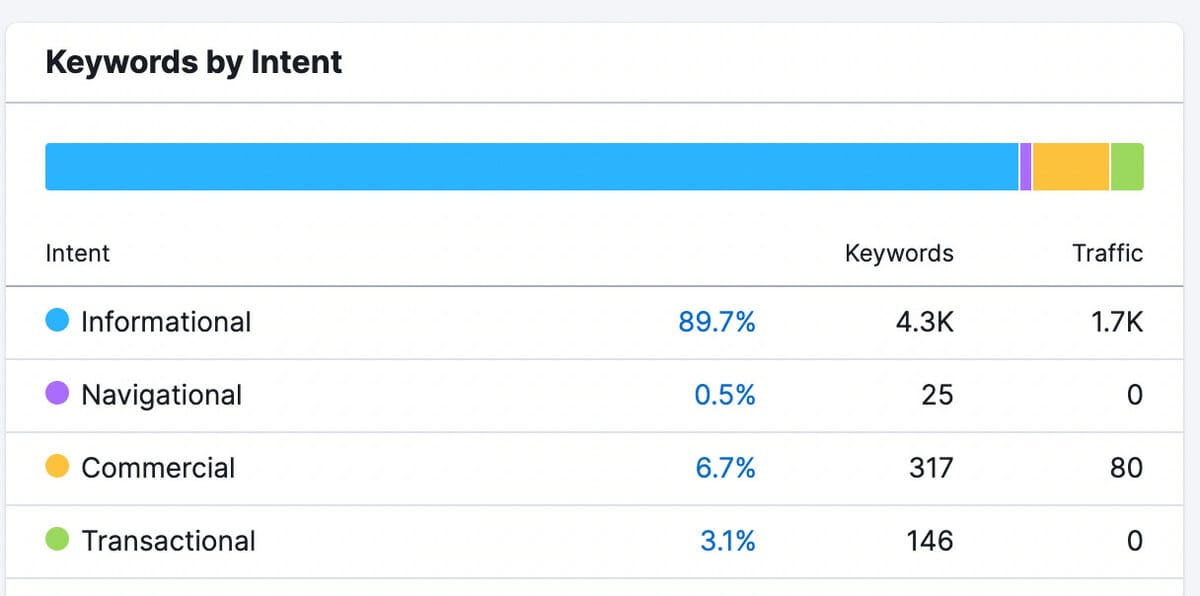Screen dimensions: 1200x596
Task: Click the 317 Commercial keywords value
Action: [x=930, y=468]
